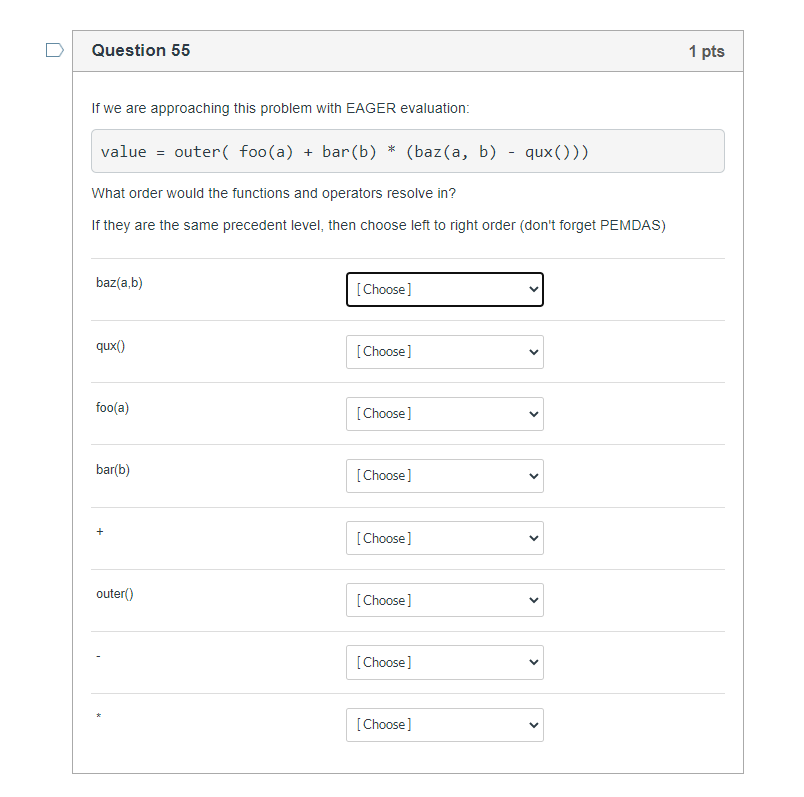Select the qux() row label
This screenshot has width=804, height=797.
(110, 346)
